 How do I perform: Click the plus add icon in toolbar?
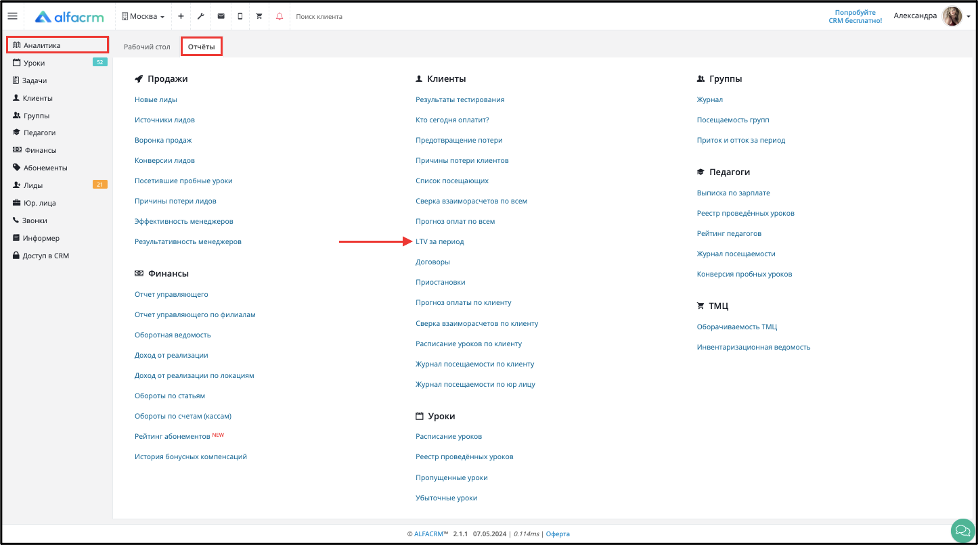coord(180,16)
